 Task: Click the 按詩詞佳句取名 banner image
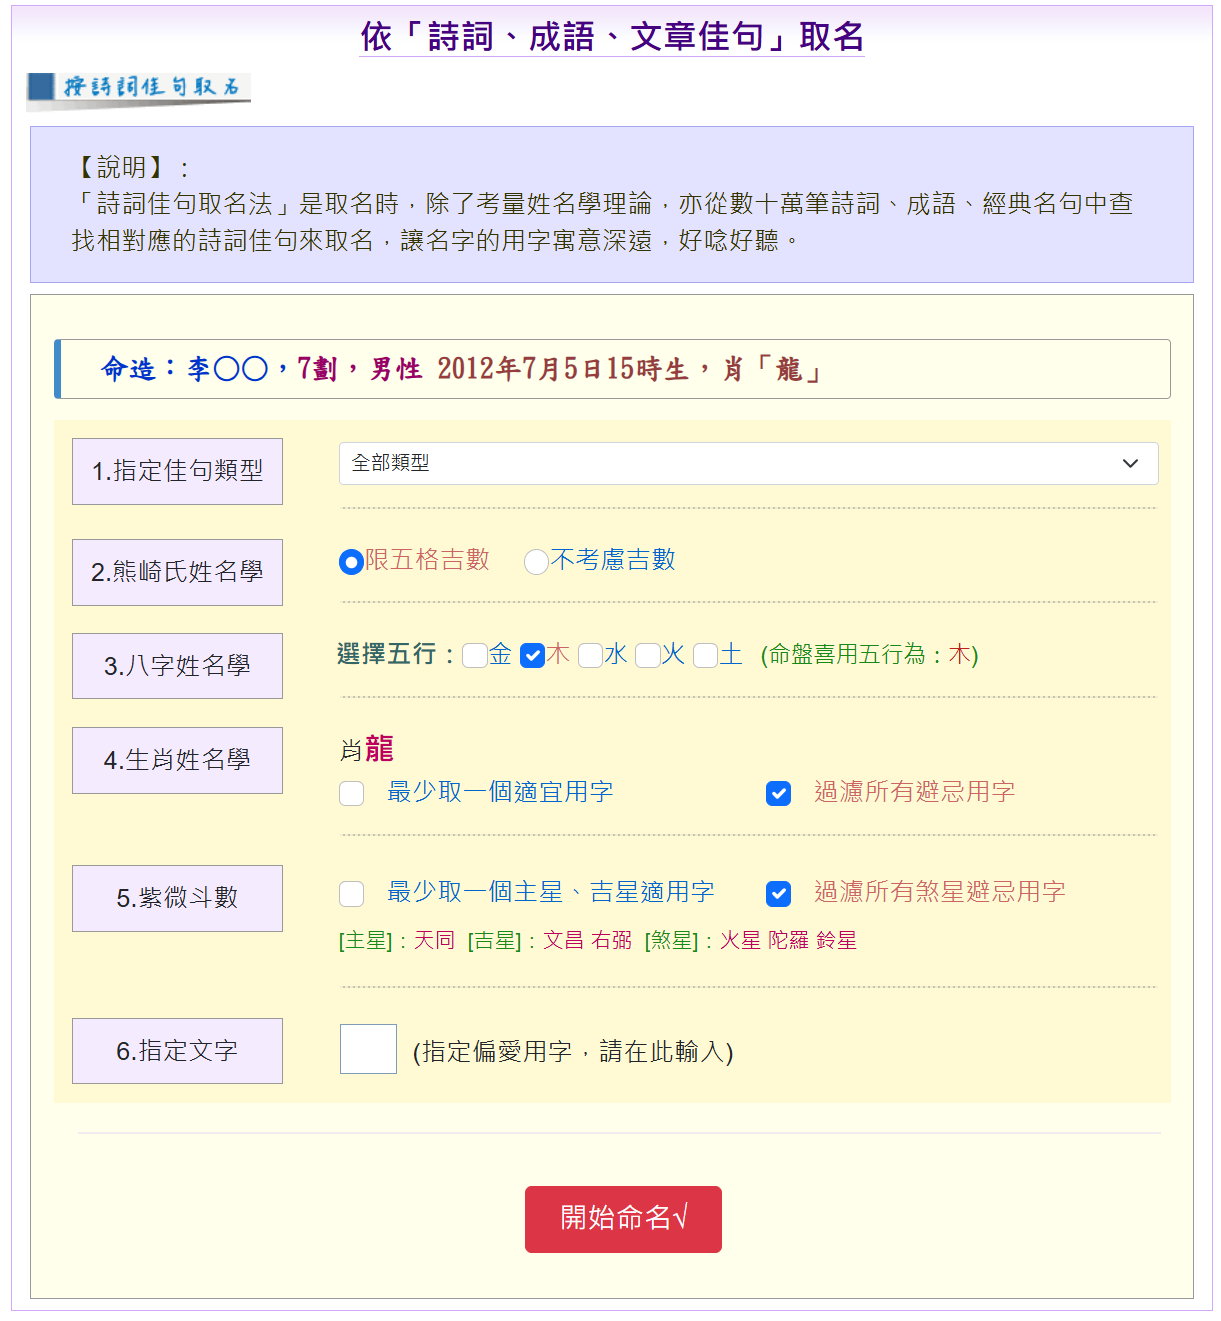138,88
